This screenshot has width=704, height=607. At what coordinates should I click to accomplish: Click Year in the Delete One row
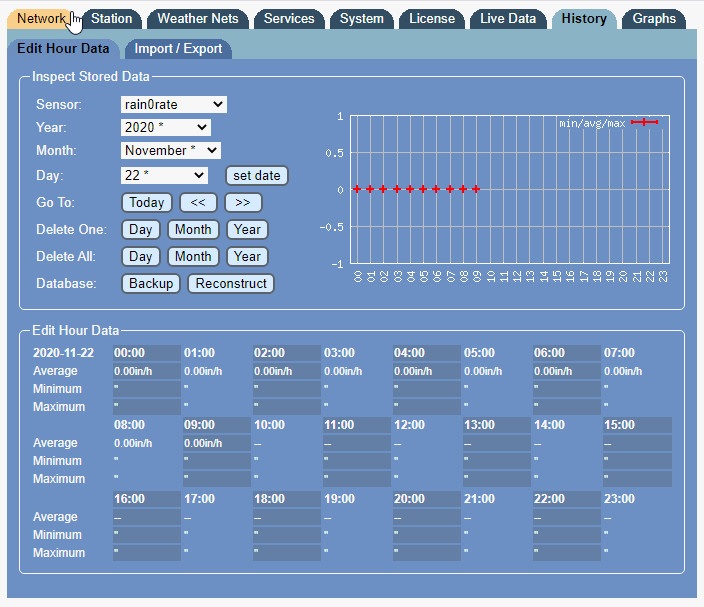pyautogui.click(x=247, y=229)
